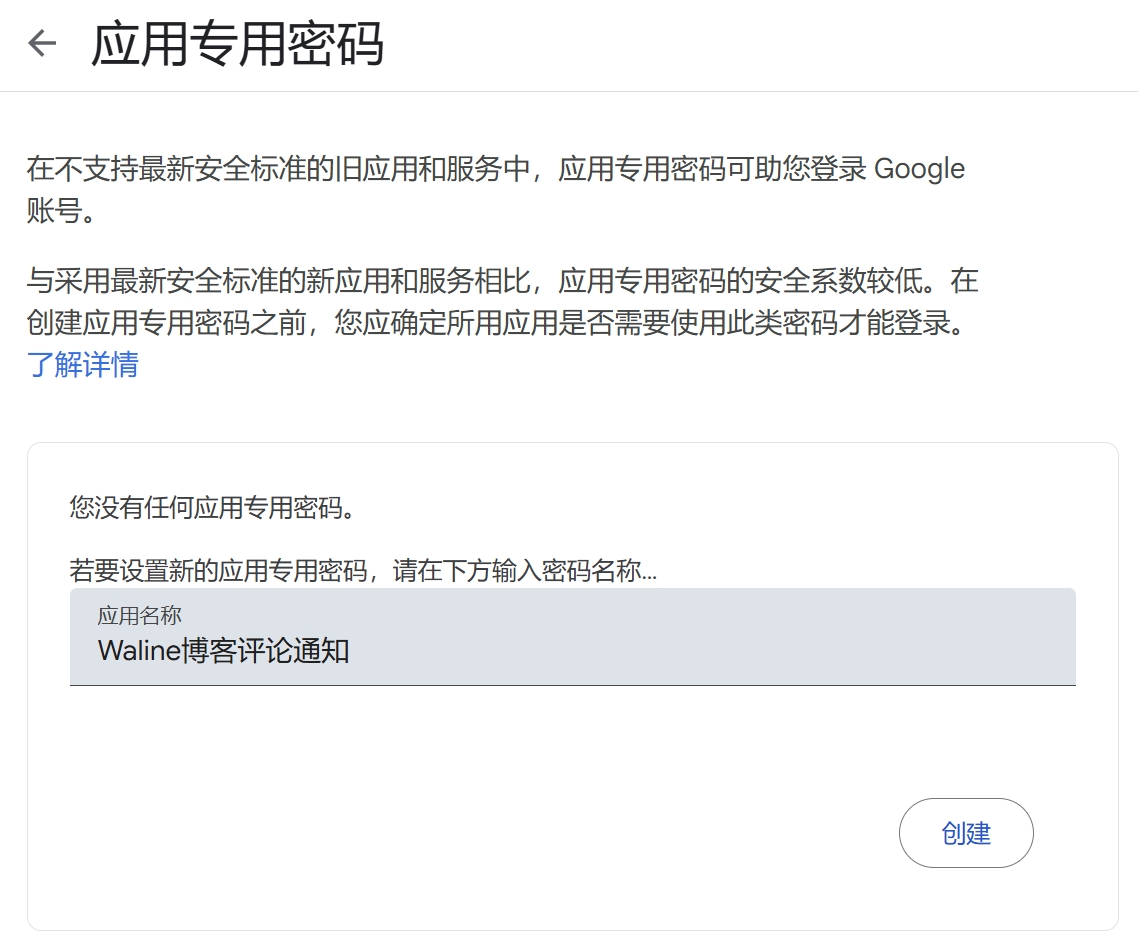This screenshot has width=1138, height=945.
Task: Click the 应用名称 field label
Action: (x=139, y=615)
